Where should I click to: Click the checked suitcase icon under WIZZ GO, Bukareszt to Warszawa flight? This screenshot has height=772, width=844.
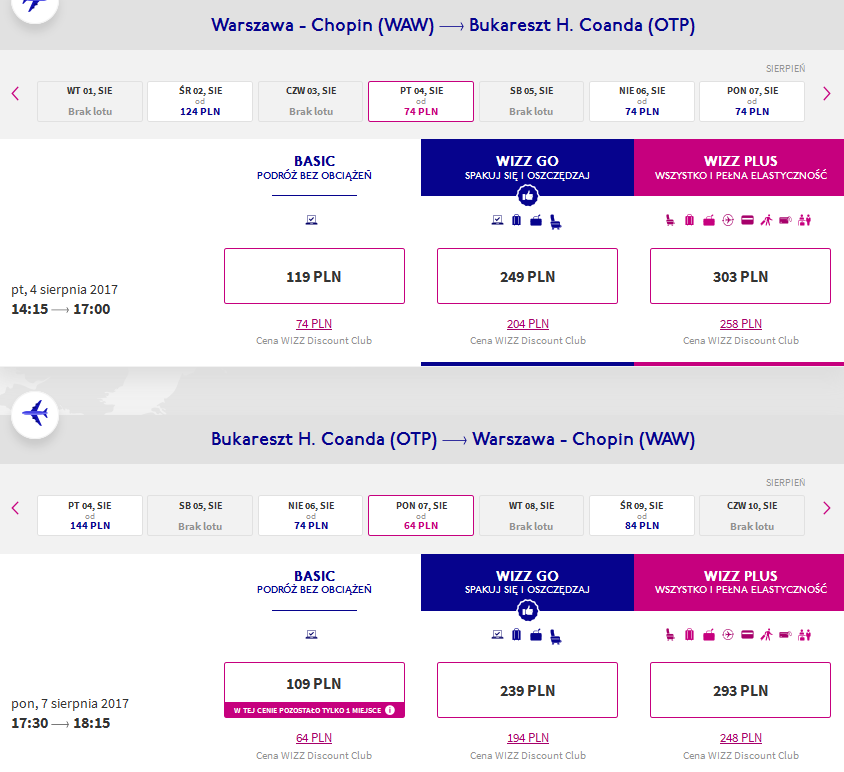pos(536,635)
